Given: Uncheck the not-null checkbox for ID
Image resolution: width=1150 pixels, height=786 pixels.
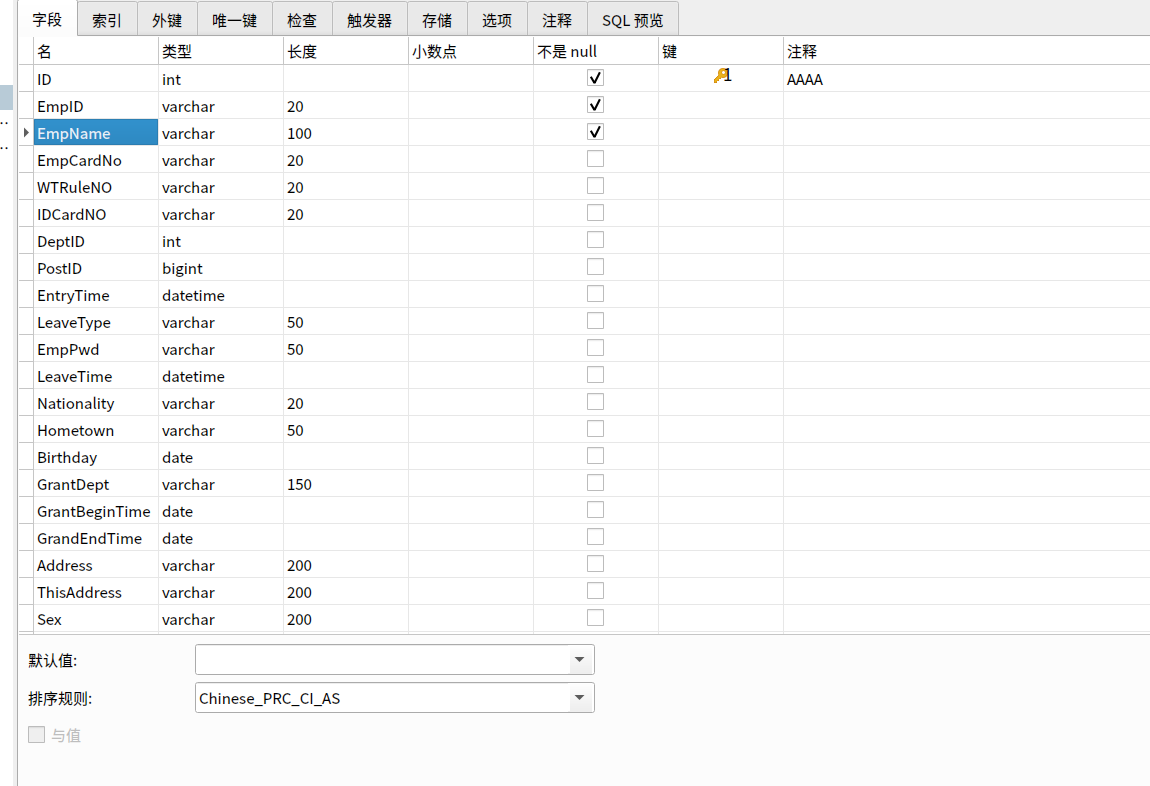Looking at the screenshot, I should click(x=596, y=78).
